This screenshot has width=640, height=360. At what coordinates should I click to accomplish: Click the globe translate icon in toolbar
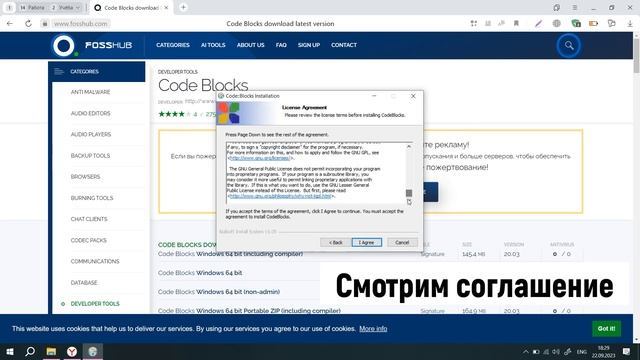[557, 24]
